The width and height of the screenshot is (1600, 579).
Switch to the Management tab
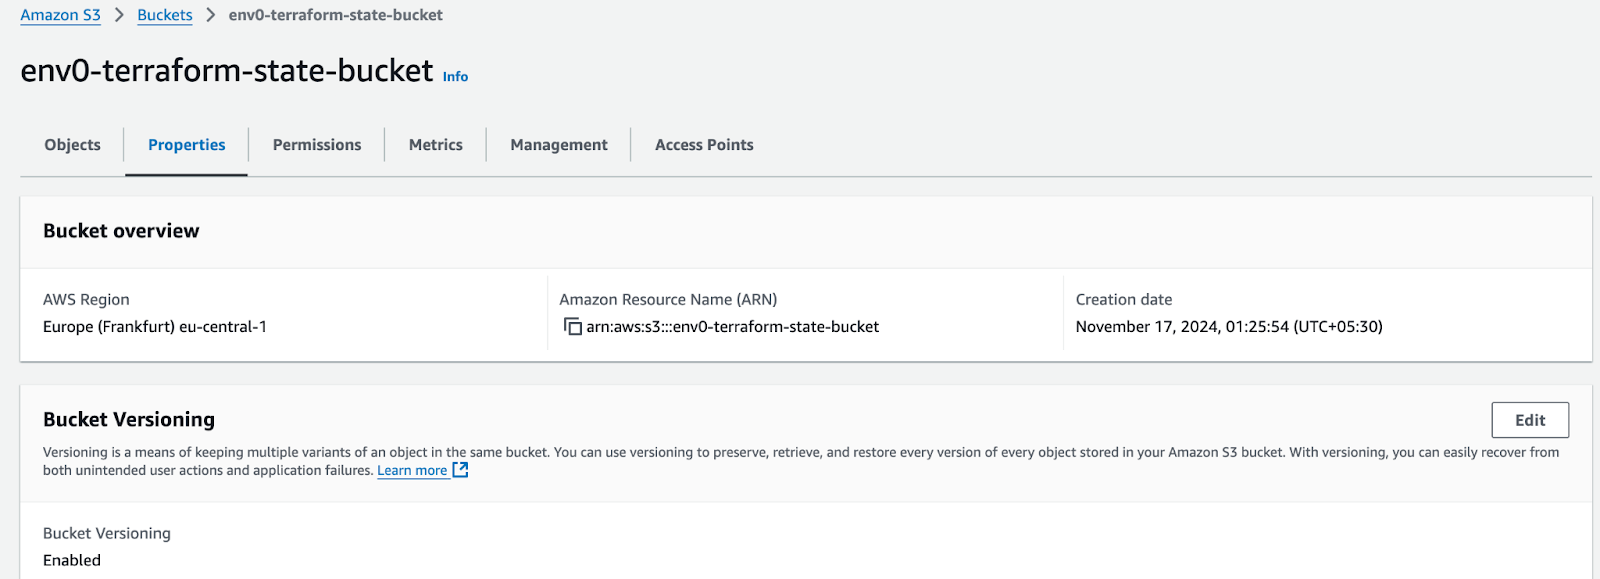click(559, 145)
